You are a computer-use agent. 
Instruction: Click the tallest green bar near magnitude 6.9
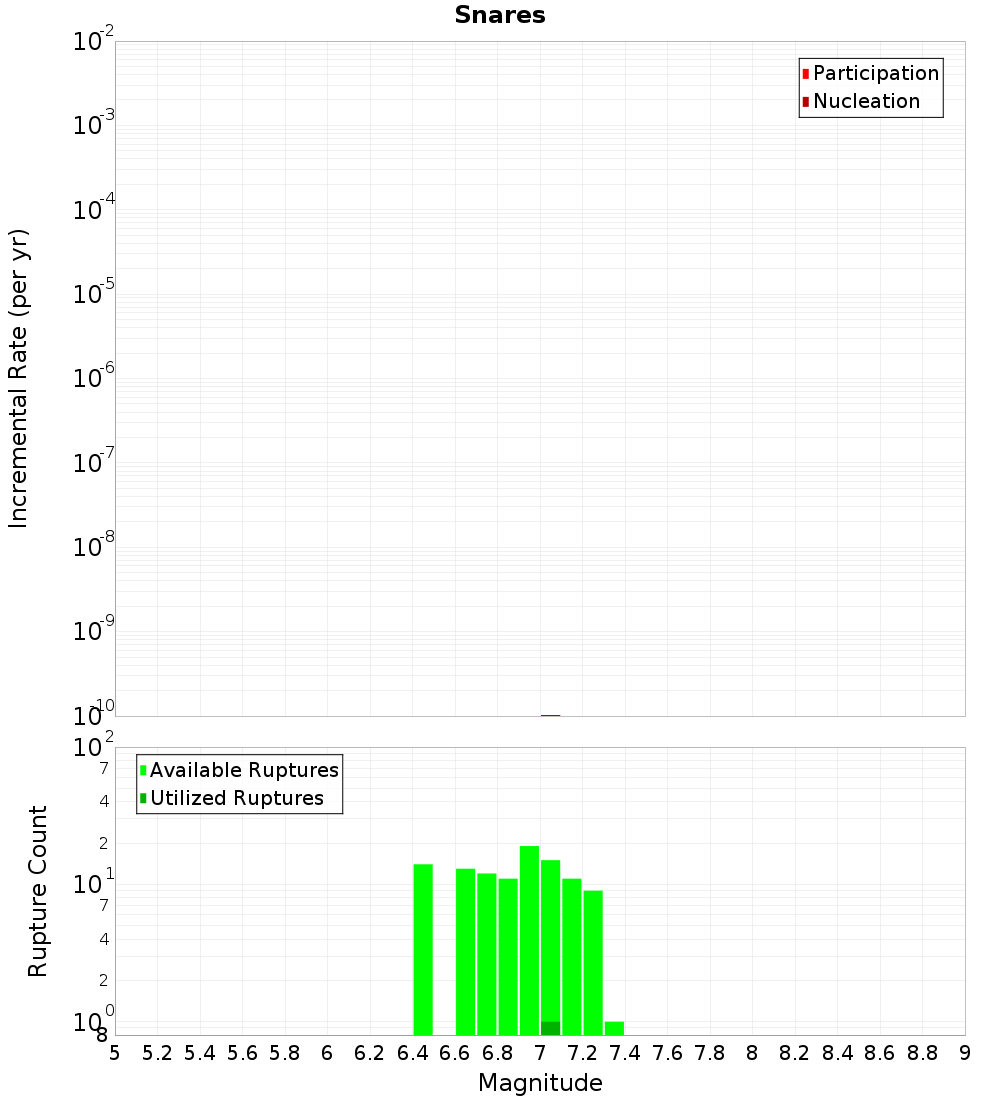point(529,940)
